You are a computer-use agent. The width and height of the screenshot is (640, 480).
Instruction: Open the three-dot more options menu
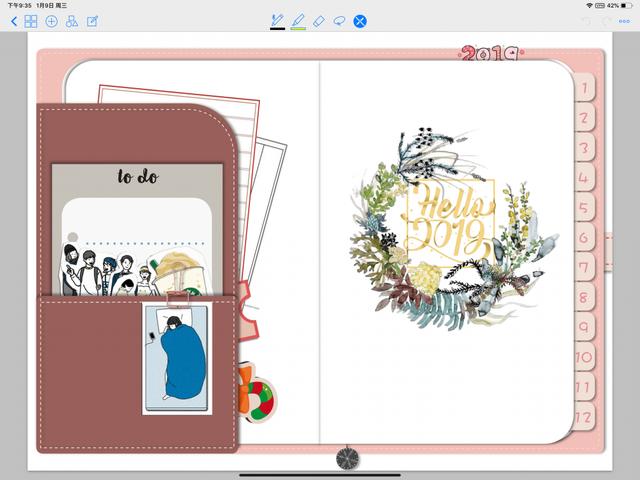click(626, 21)
